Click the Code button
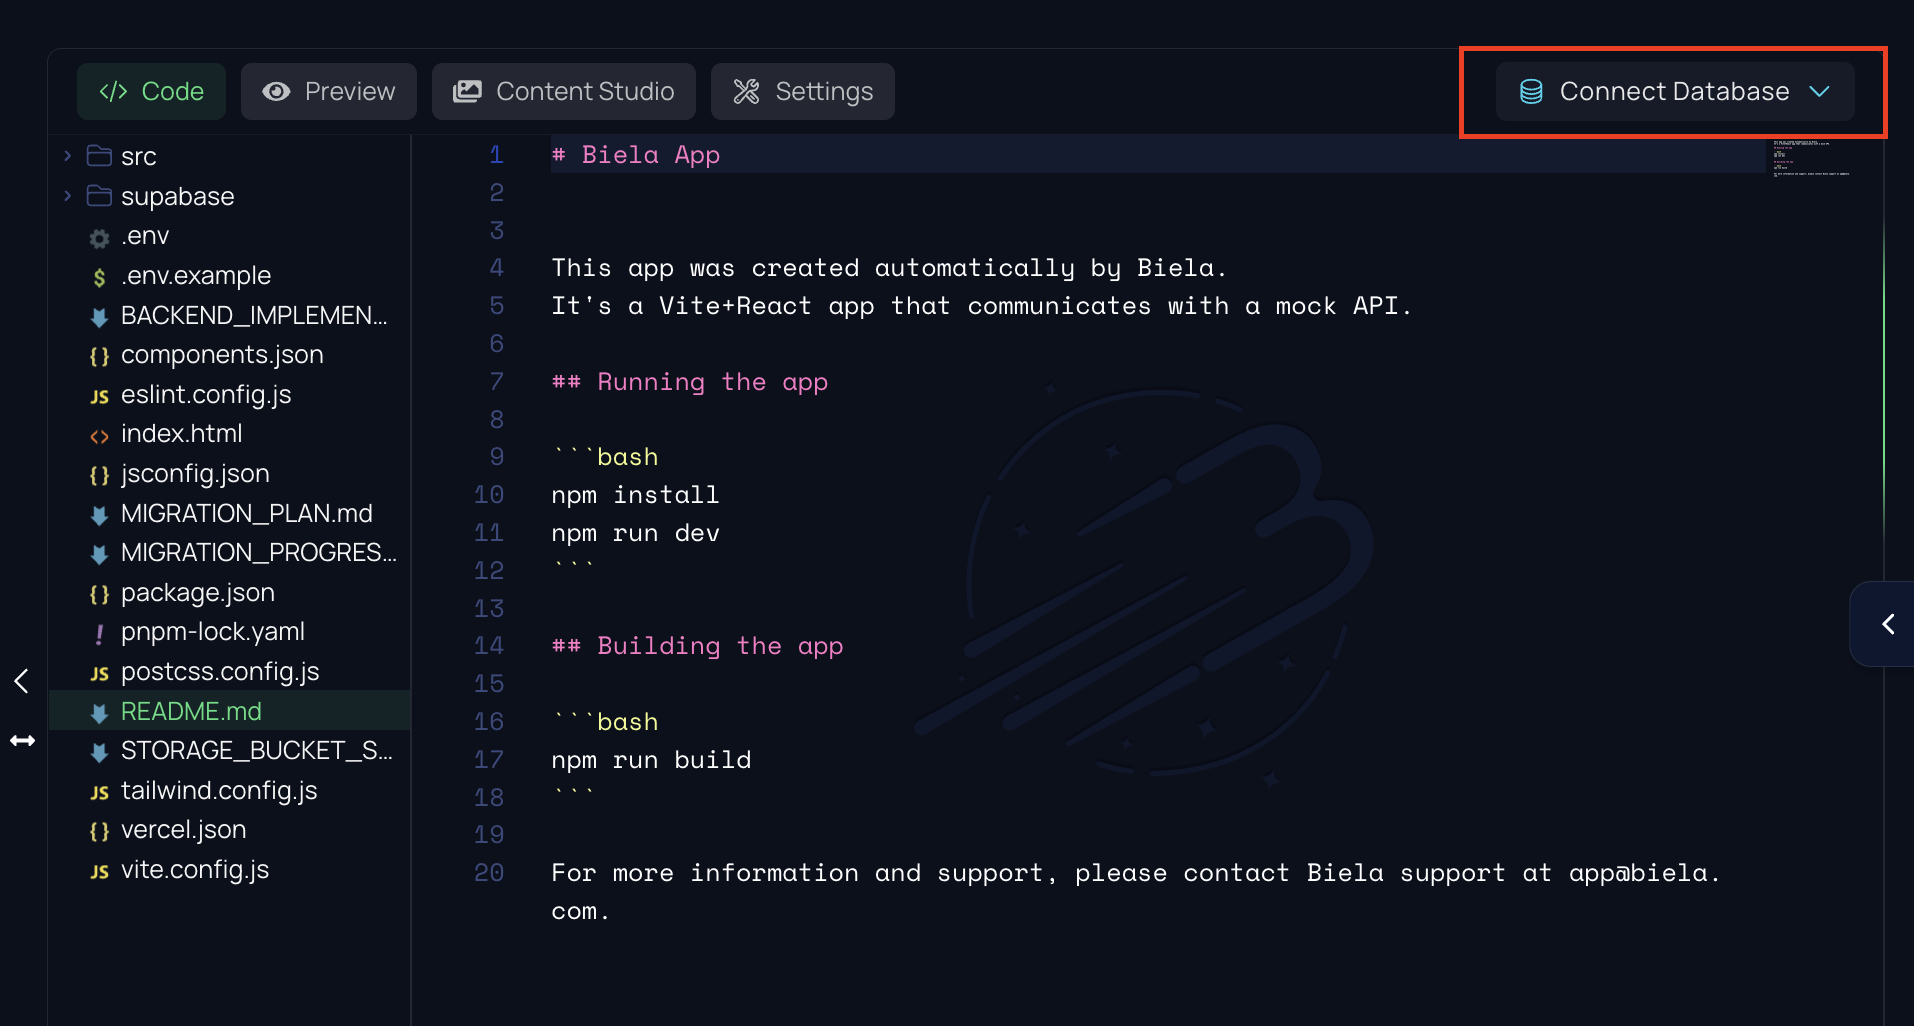Screen dimensions: 1914x1026 (151, 91)
